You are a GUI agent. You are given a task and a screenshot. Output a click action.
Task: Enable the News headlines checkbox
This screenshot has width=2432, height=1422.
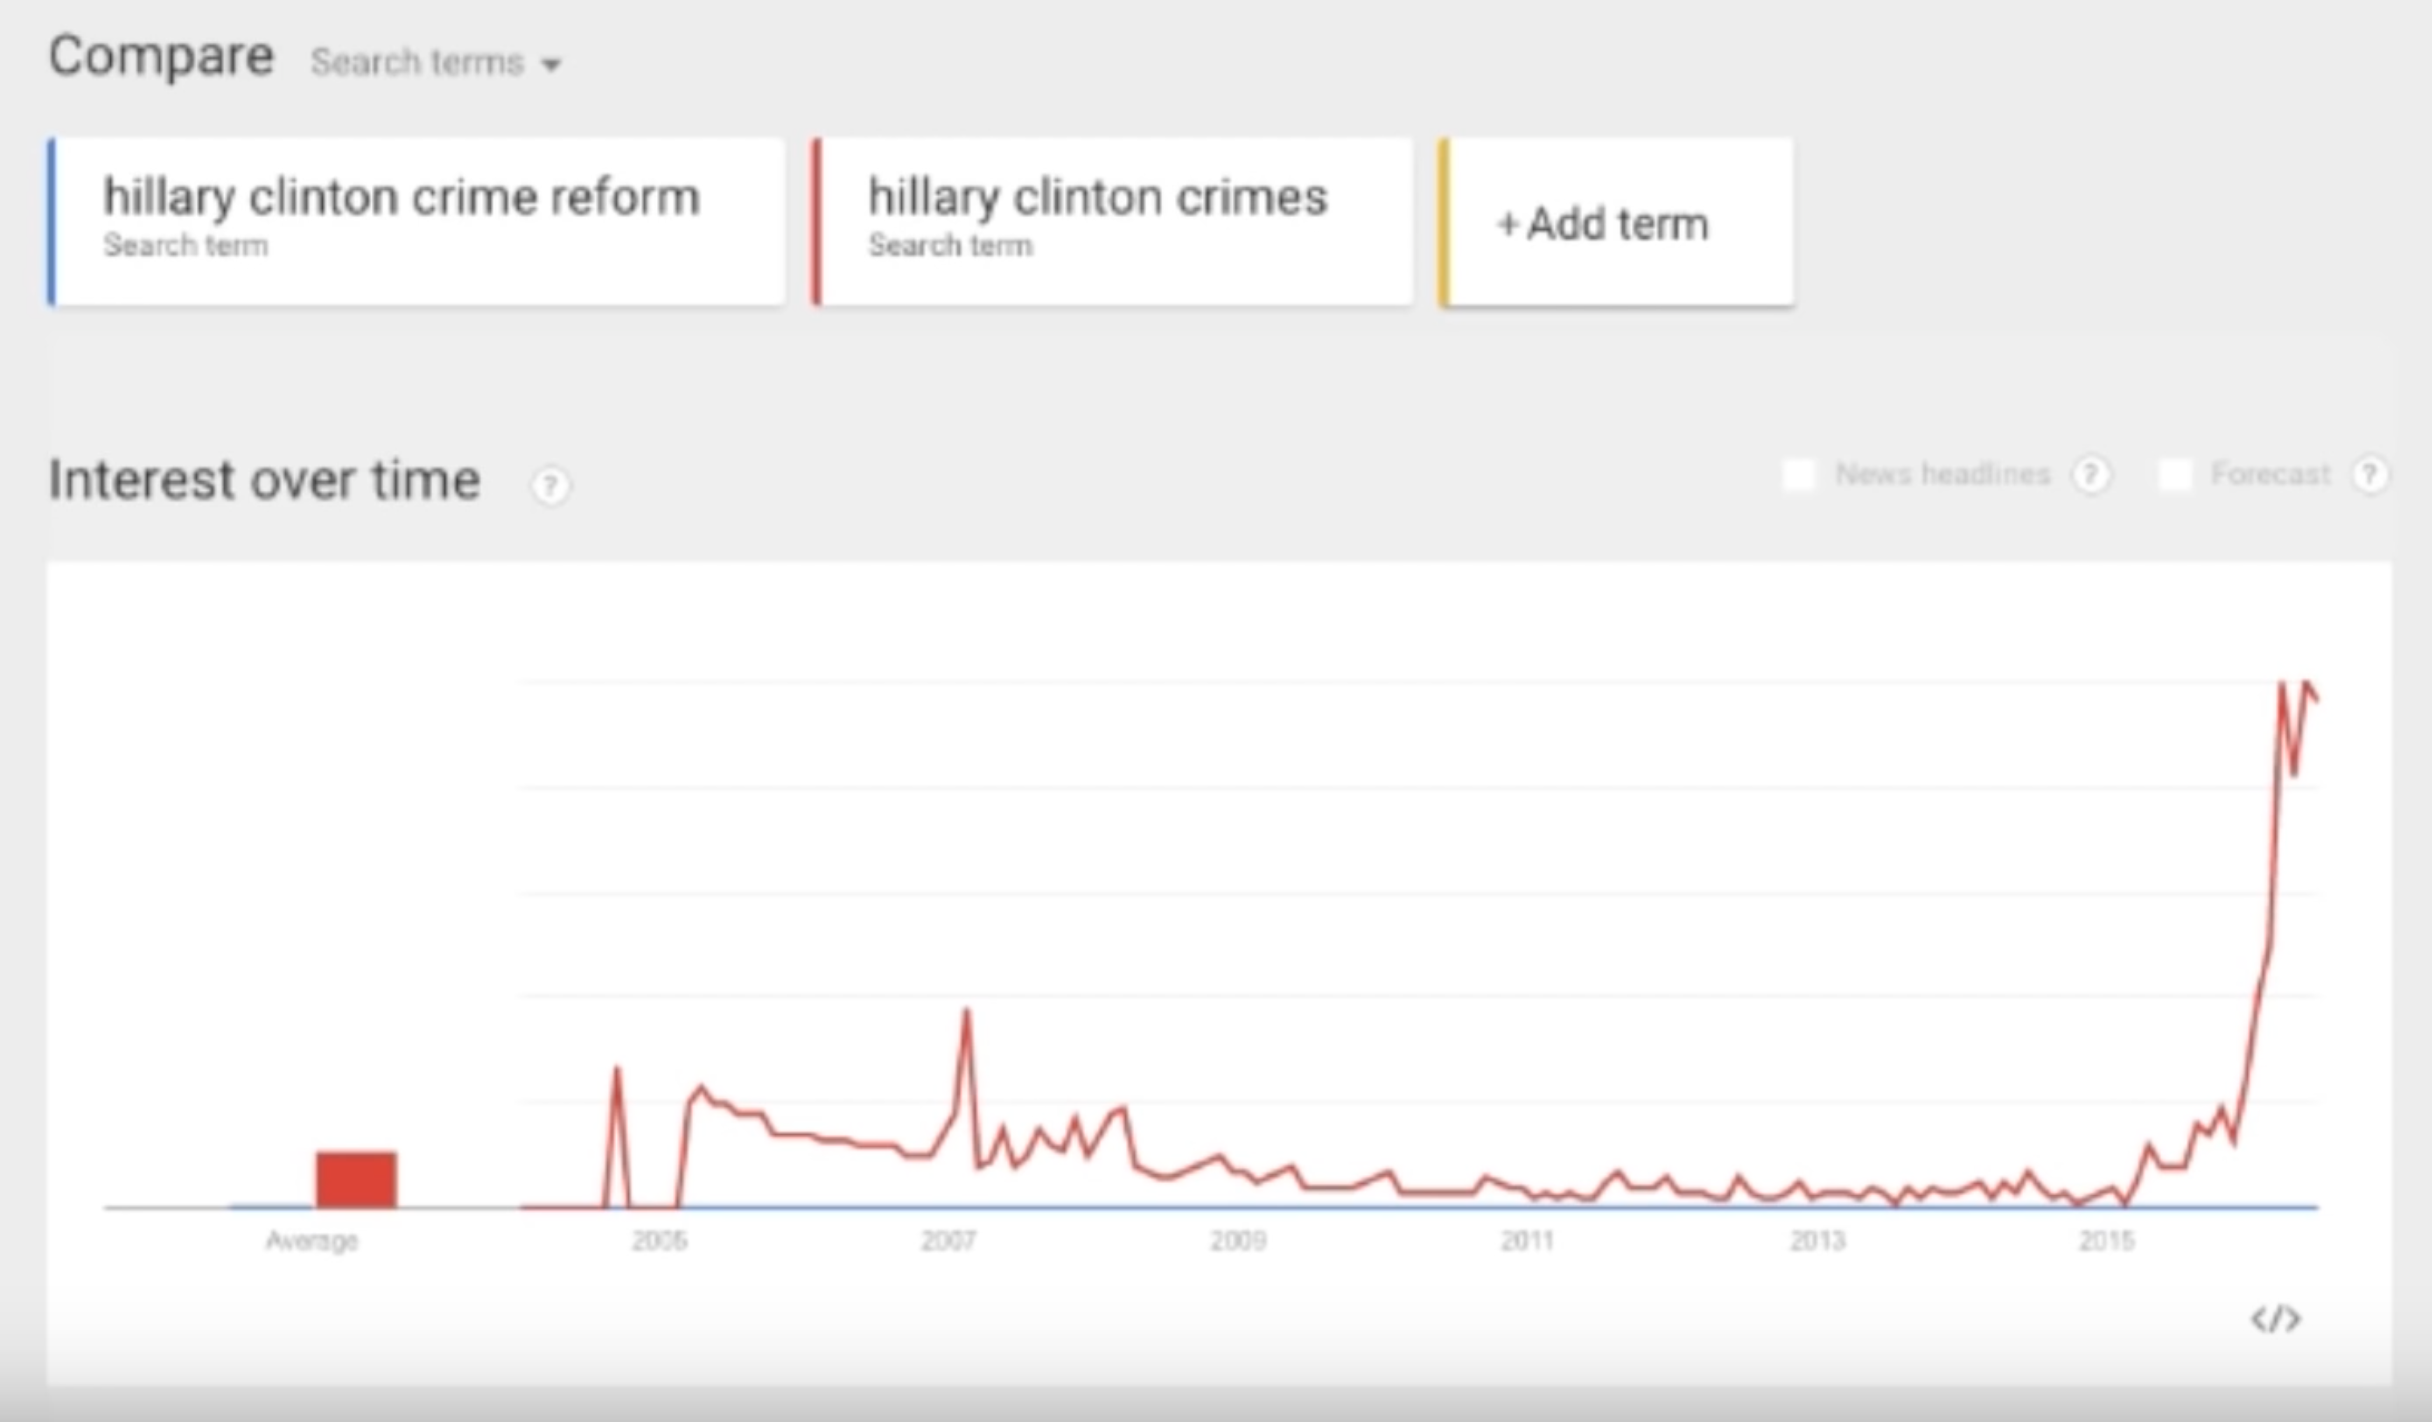(1799, 474)
